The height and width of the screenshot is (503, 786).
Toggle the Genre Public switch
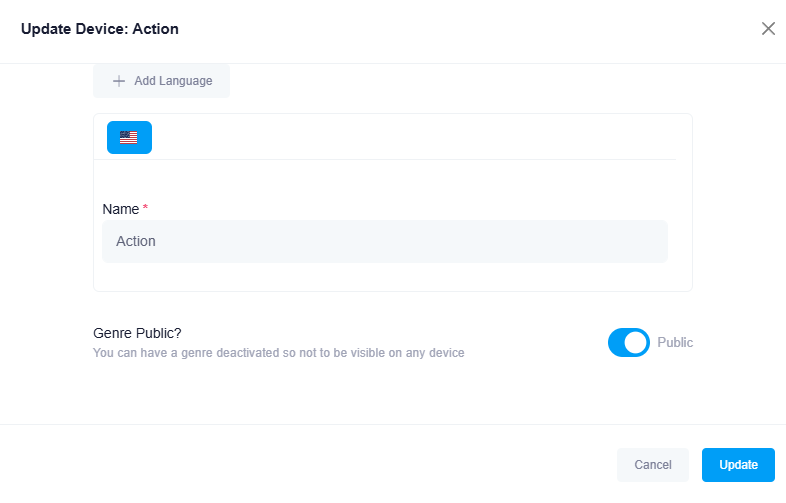(628, 342)
